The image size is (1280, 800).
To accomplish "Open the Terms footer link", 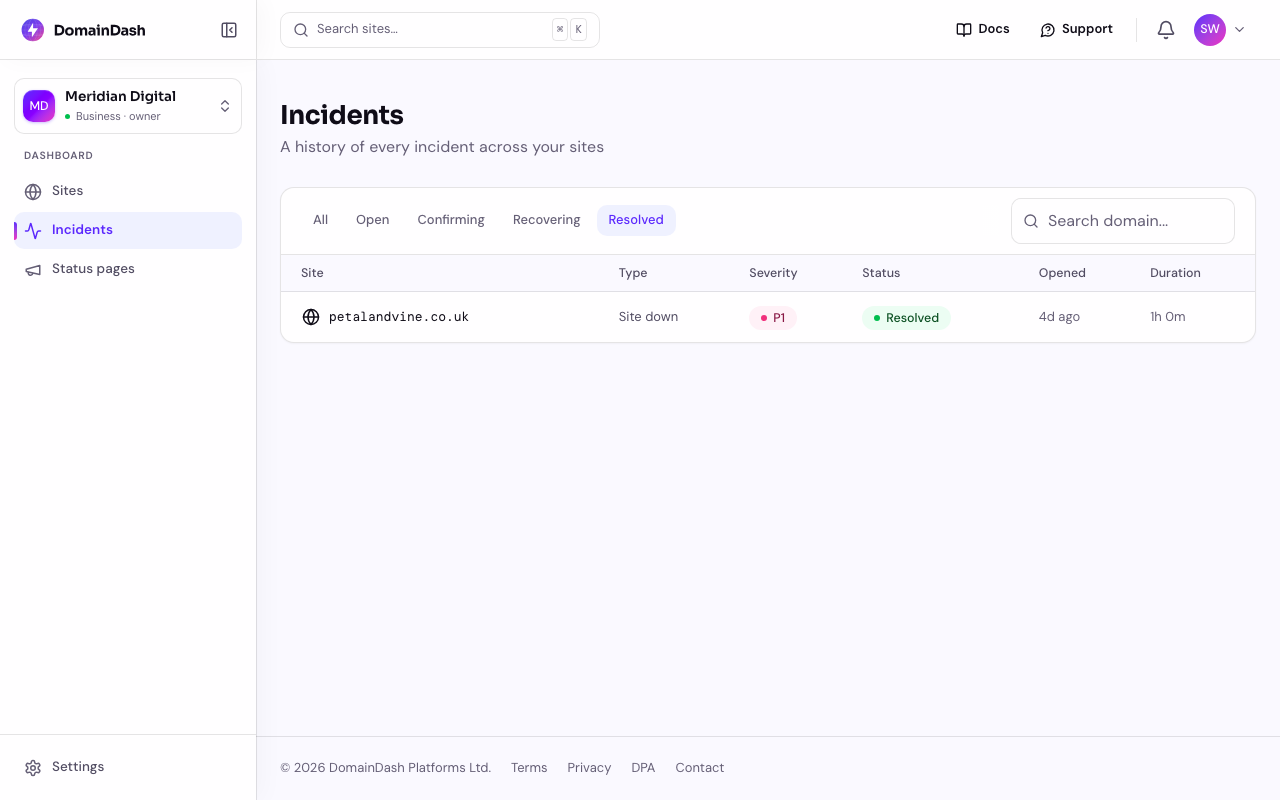I will tap(529, 768).
